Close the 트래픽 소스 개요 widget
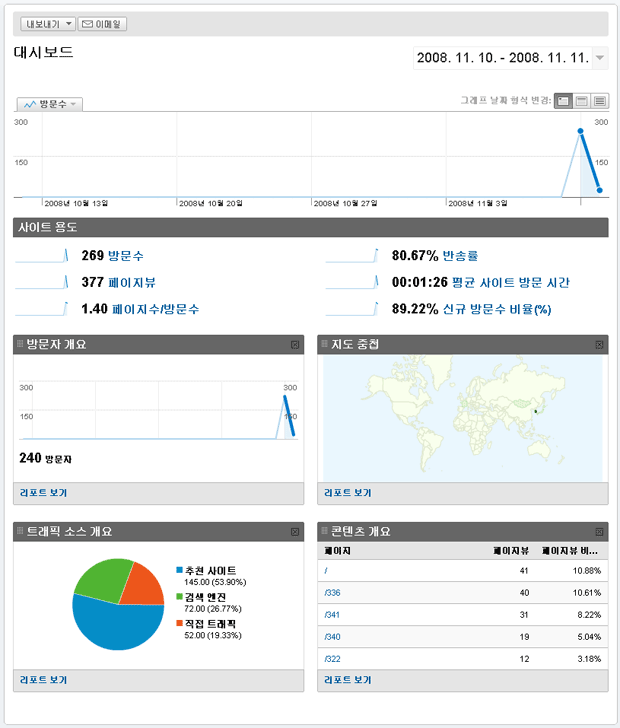Viewport: 620px width, 728px height. click(295, 532)
